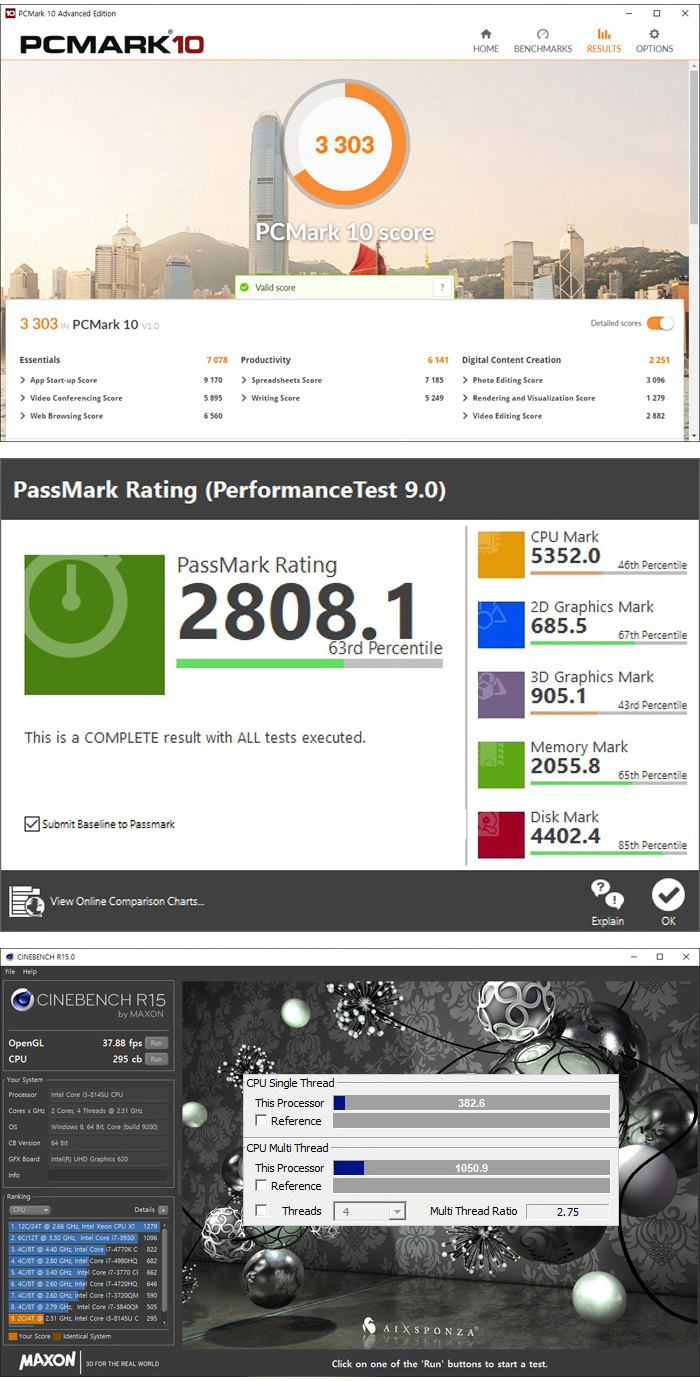700x1381 pixels.
Task: Select the Productivity score 6 141
Action: 438,360
